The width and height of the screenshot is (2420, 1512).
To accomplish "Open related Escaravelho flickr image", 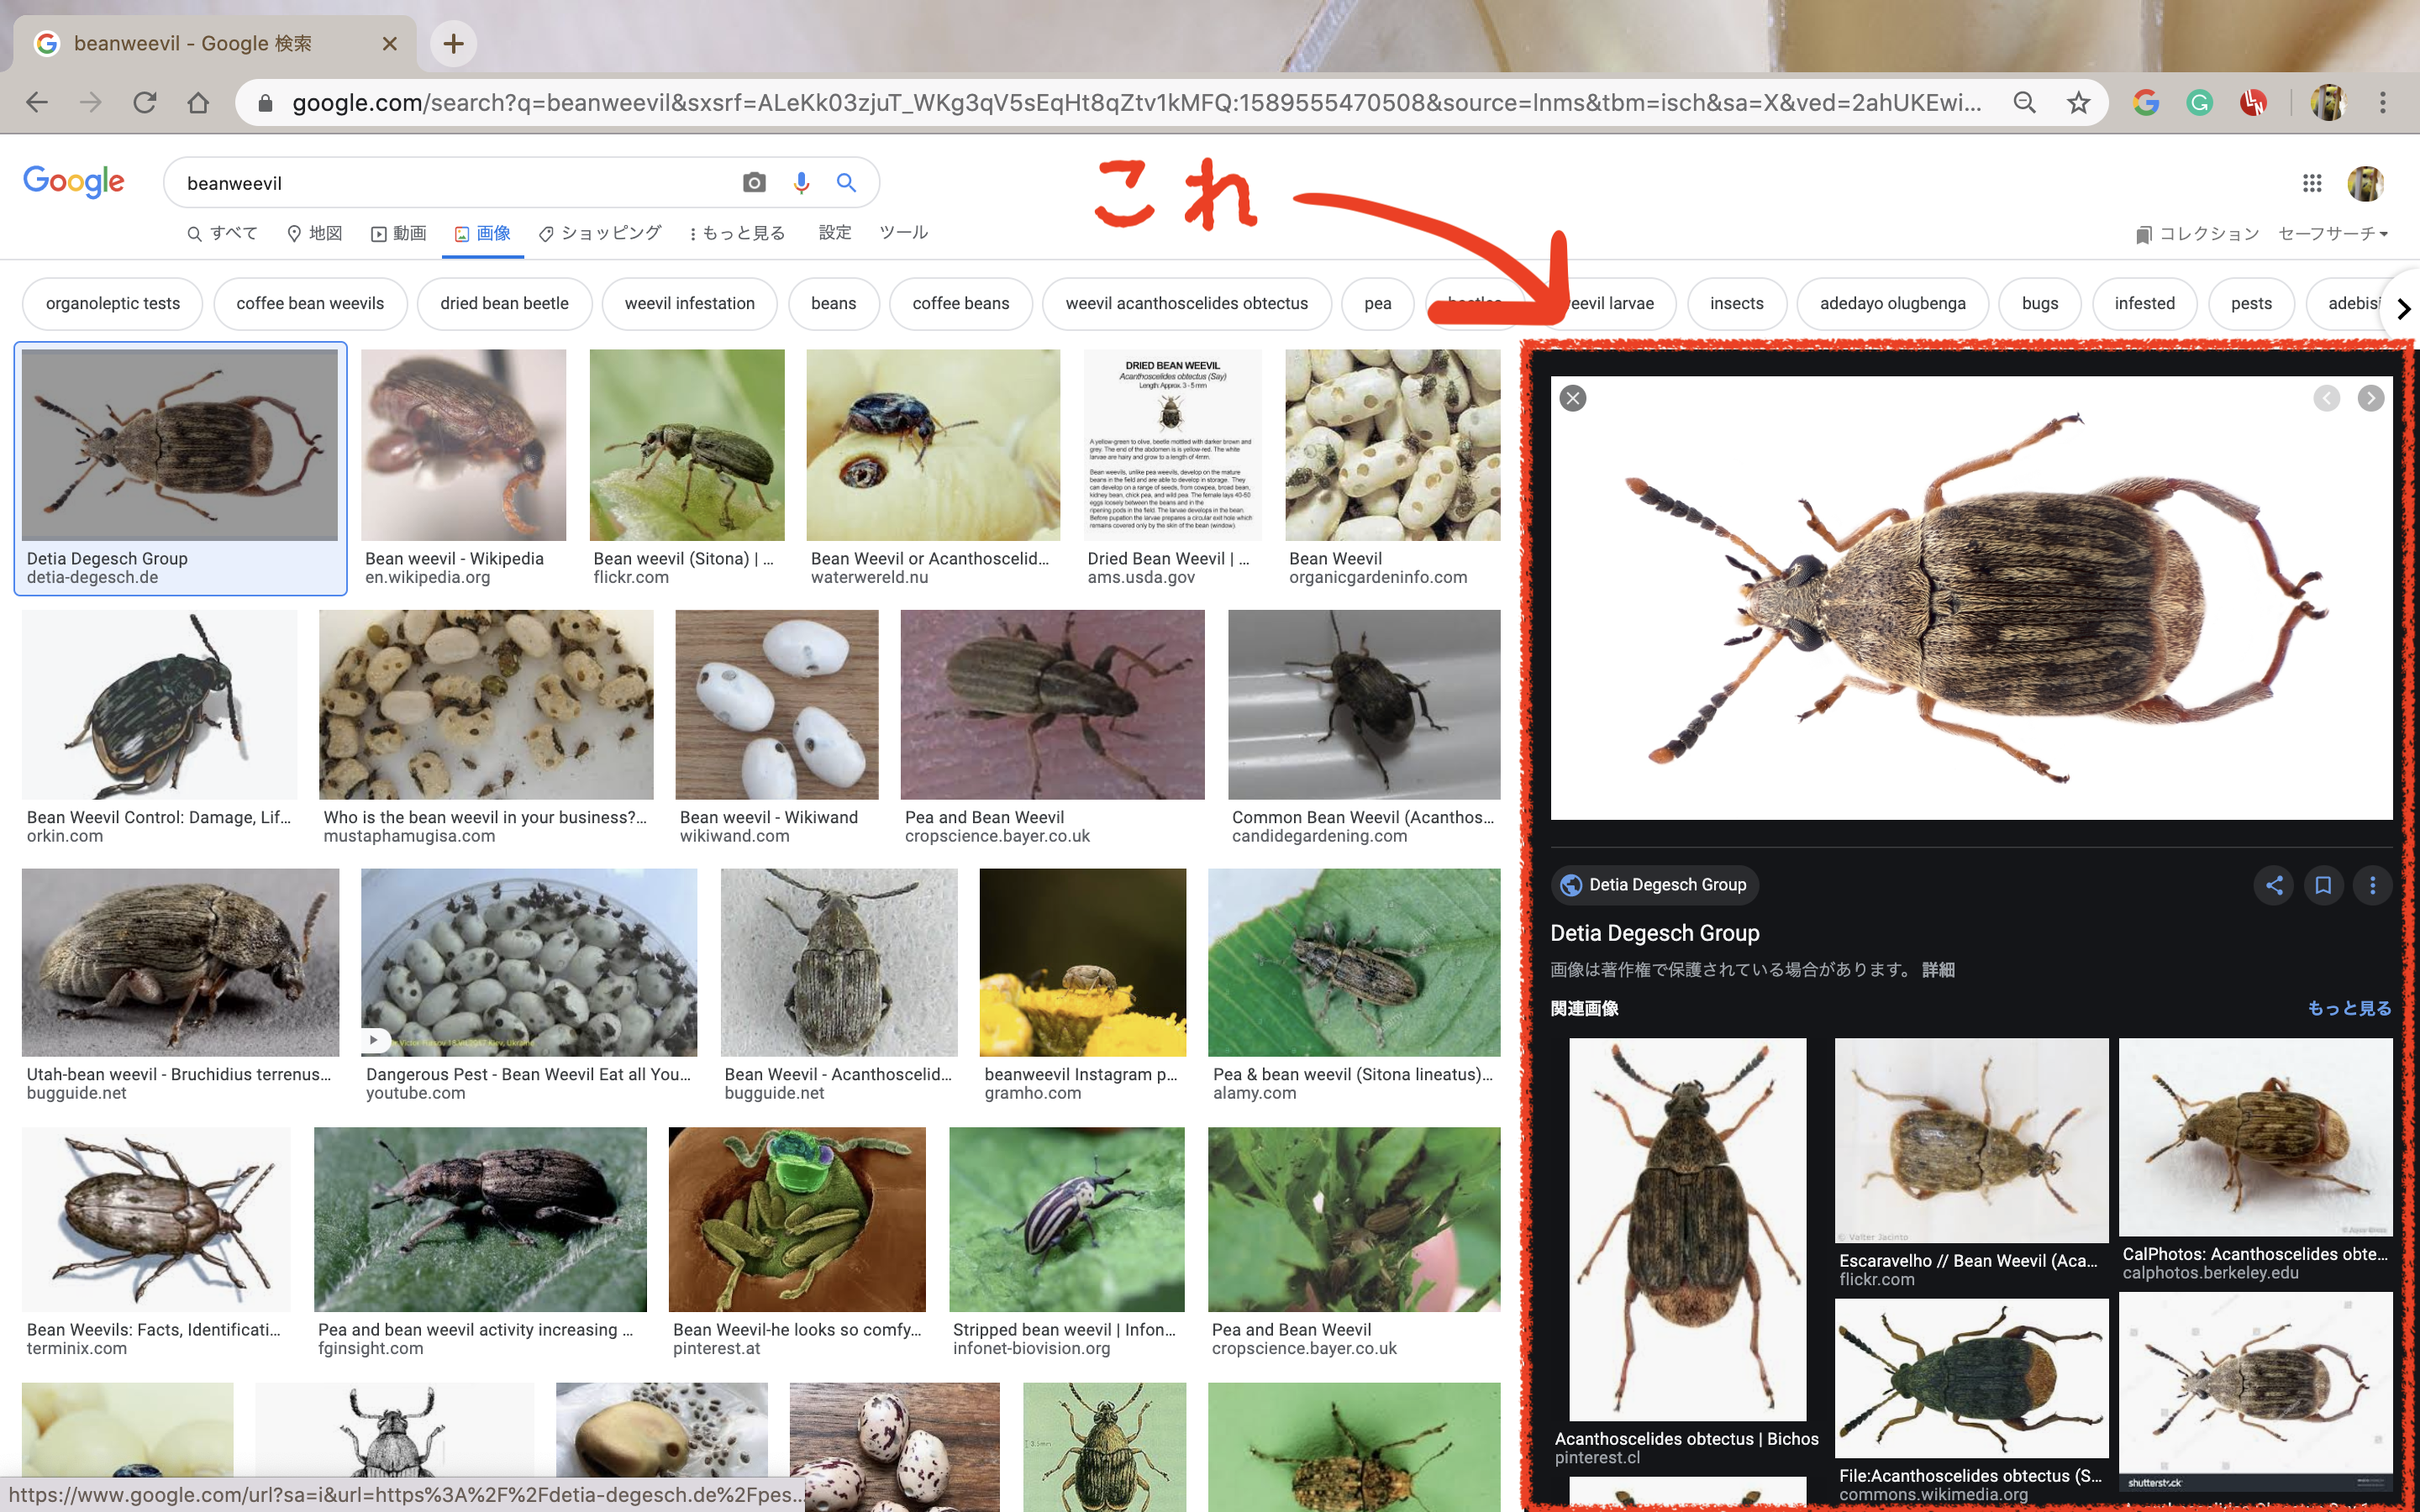I will pyautogui.click(x=1971, y=1140).
